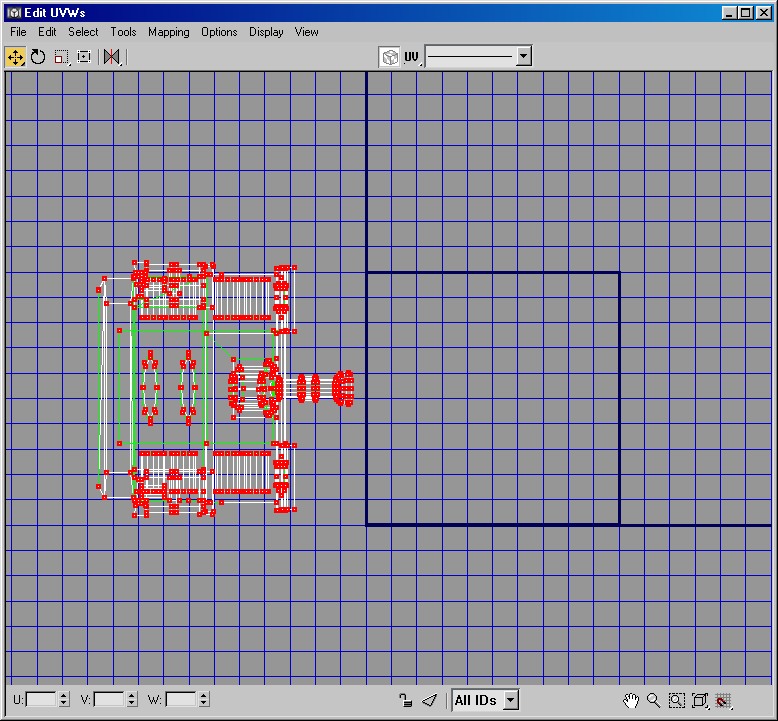Open the Display menu
This screenshot has width=778, height=721.
[266, 32]
